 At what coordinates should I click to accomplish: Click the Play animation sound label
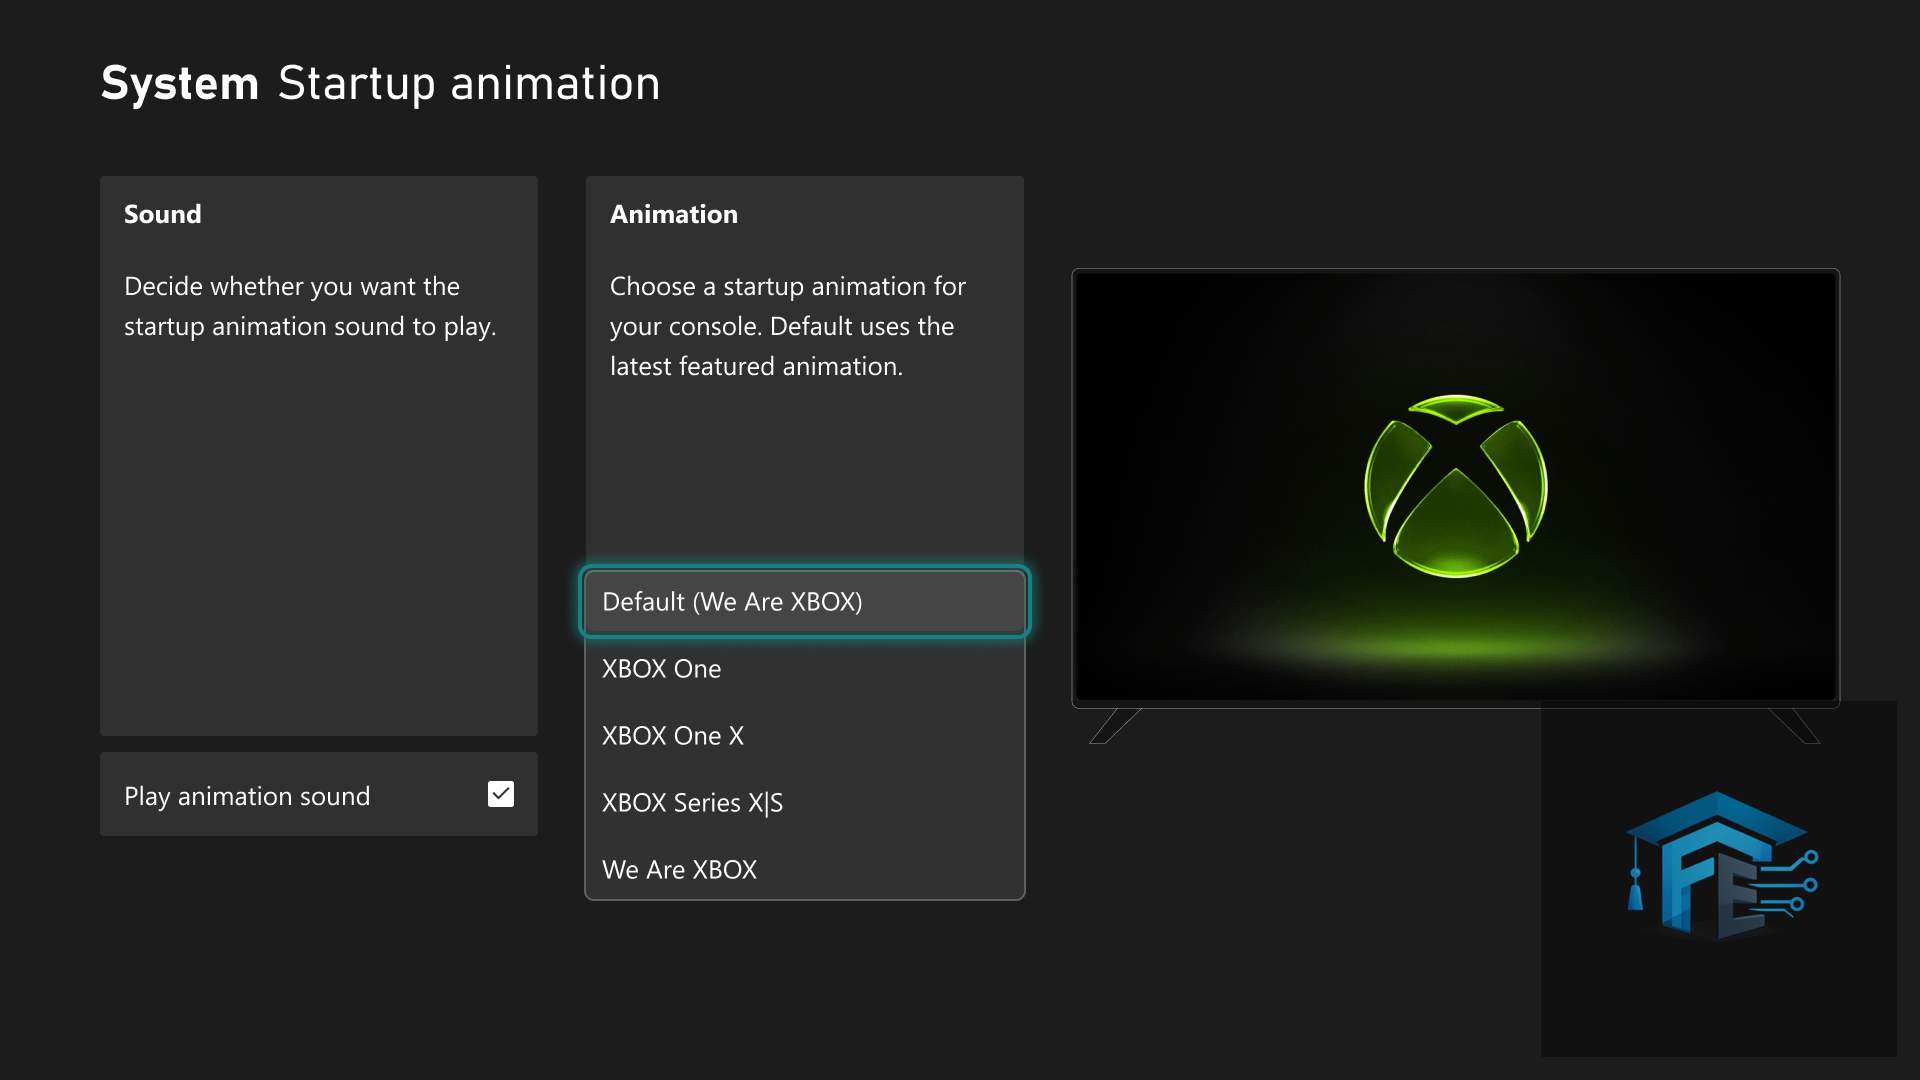pos(247,796)
